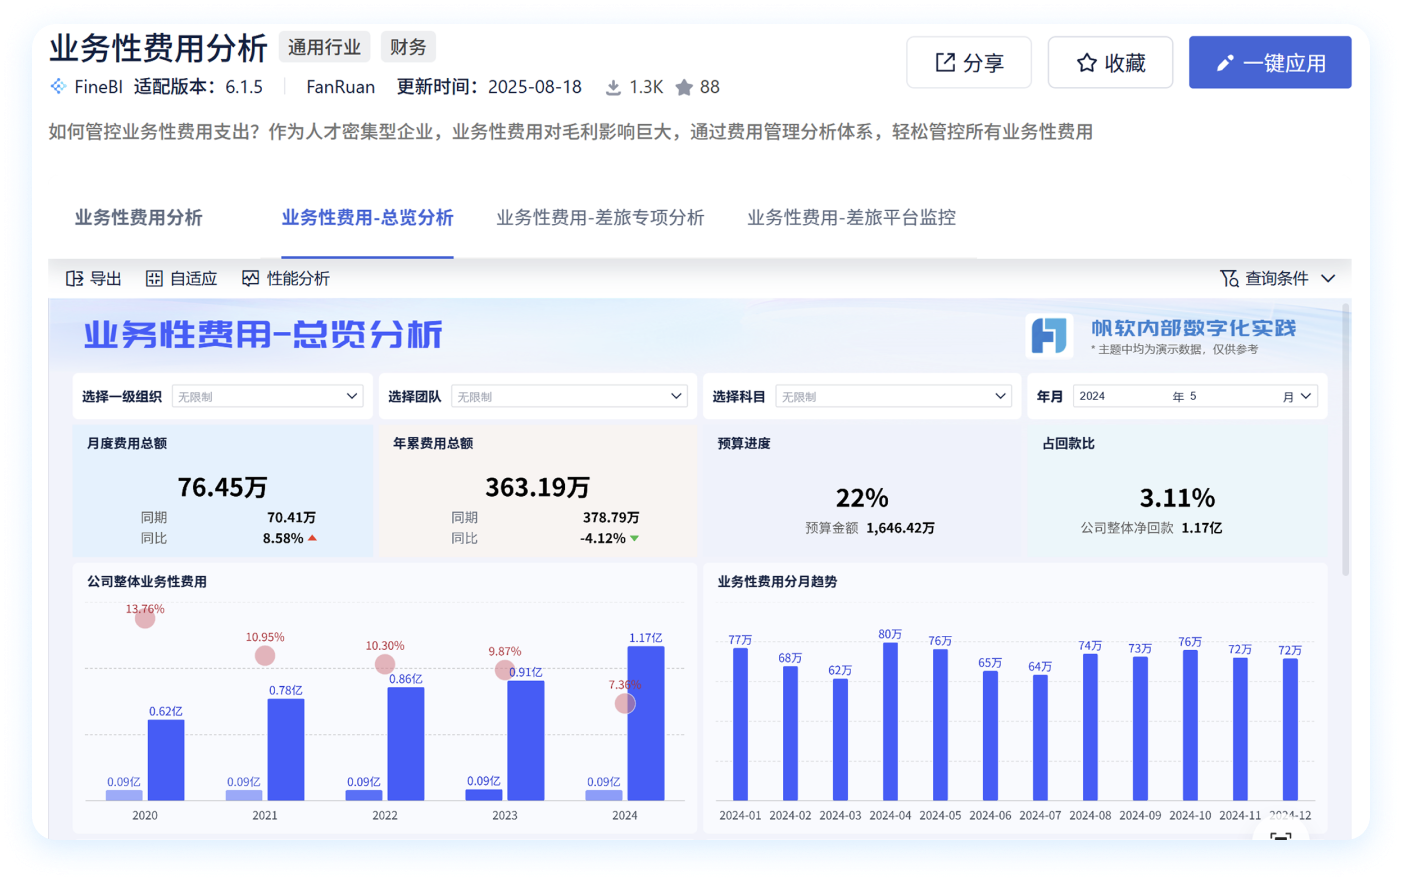The image size is (1402, 880).
Task: Click the download count icon
Action: pyautogui.click(x=613, y=88)
